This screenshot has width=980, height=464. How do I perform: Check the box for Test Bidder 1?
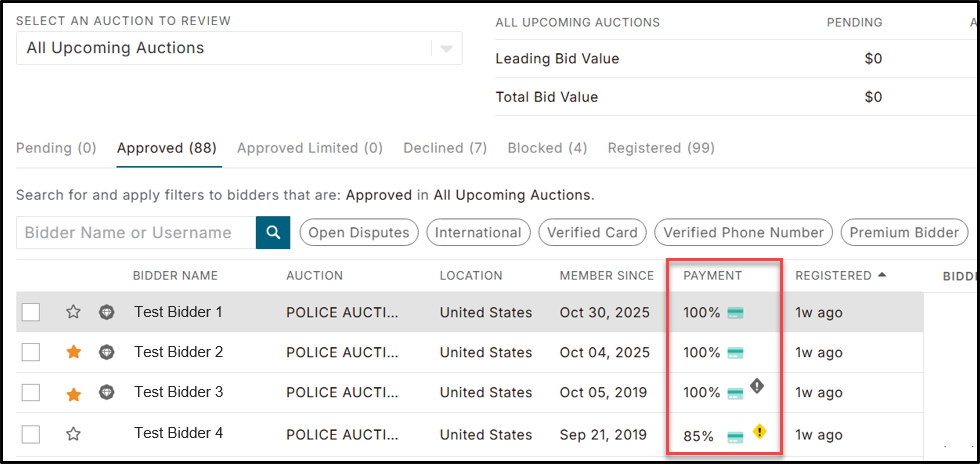pos(31,311)
